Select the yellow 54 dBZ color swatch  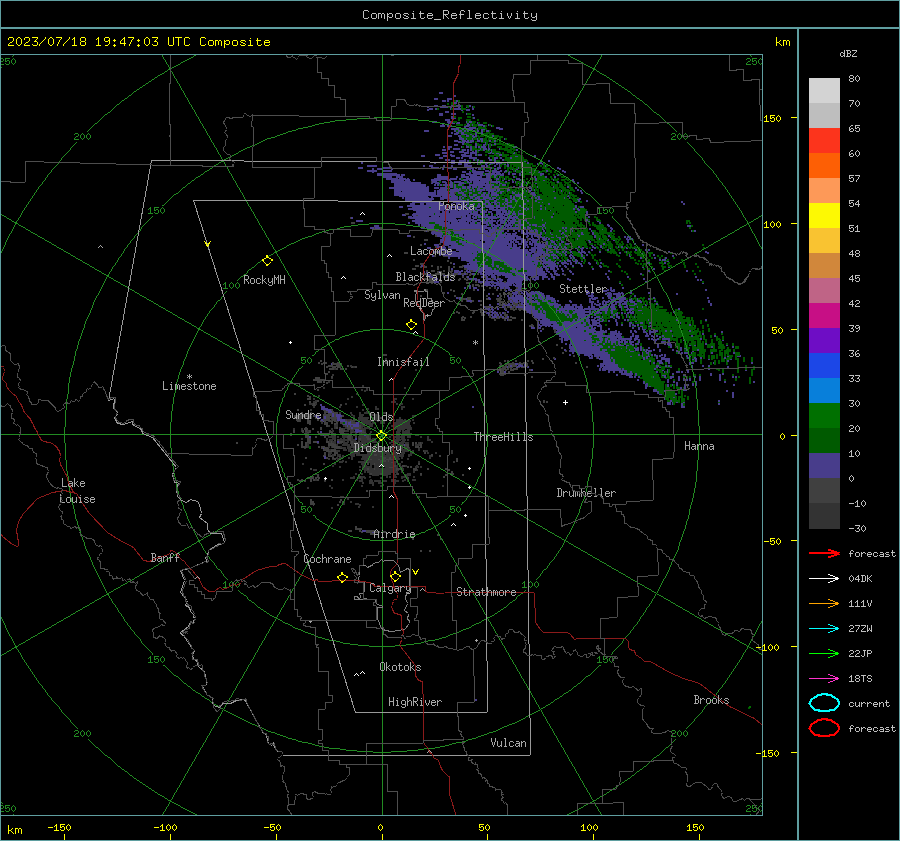pyautogui.click(x=824, y=215)
